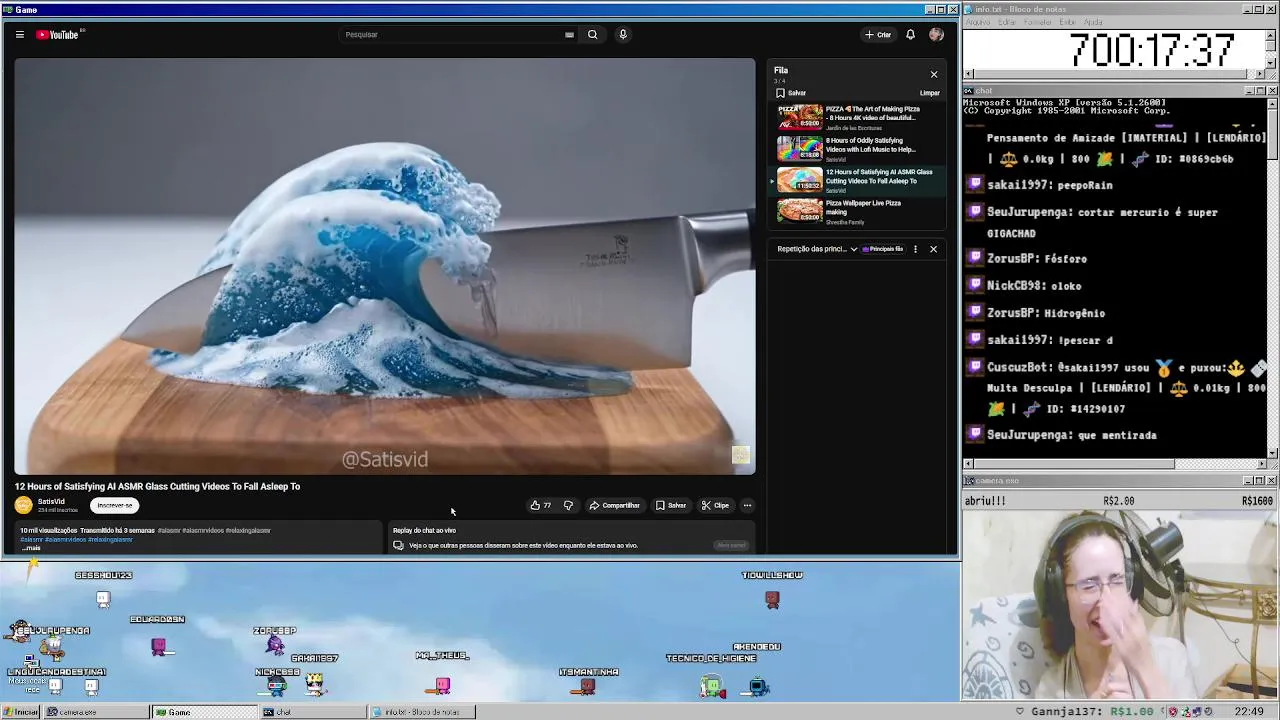Click the 'ZorusBP: Hidrogênio' chat message

click(1046, 313)
